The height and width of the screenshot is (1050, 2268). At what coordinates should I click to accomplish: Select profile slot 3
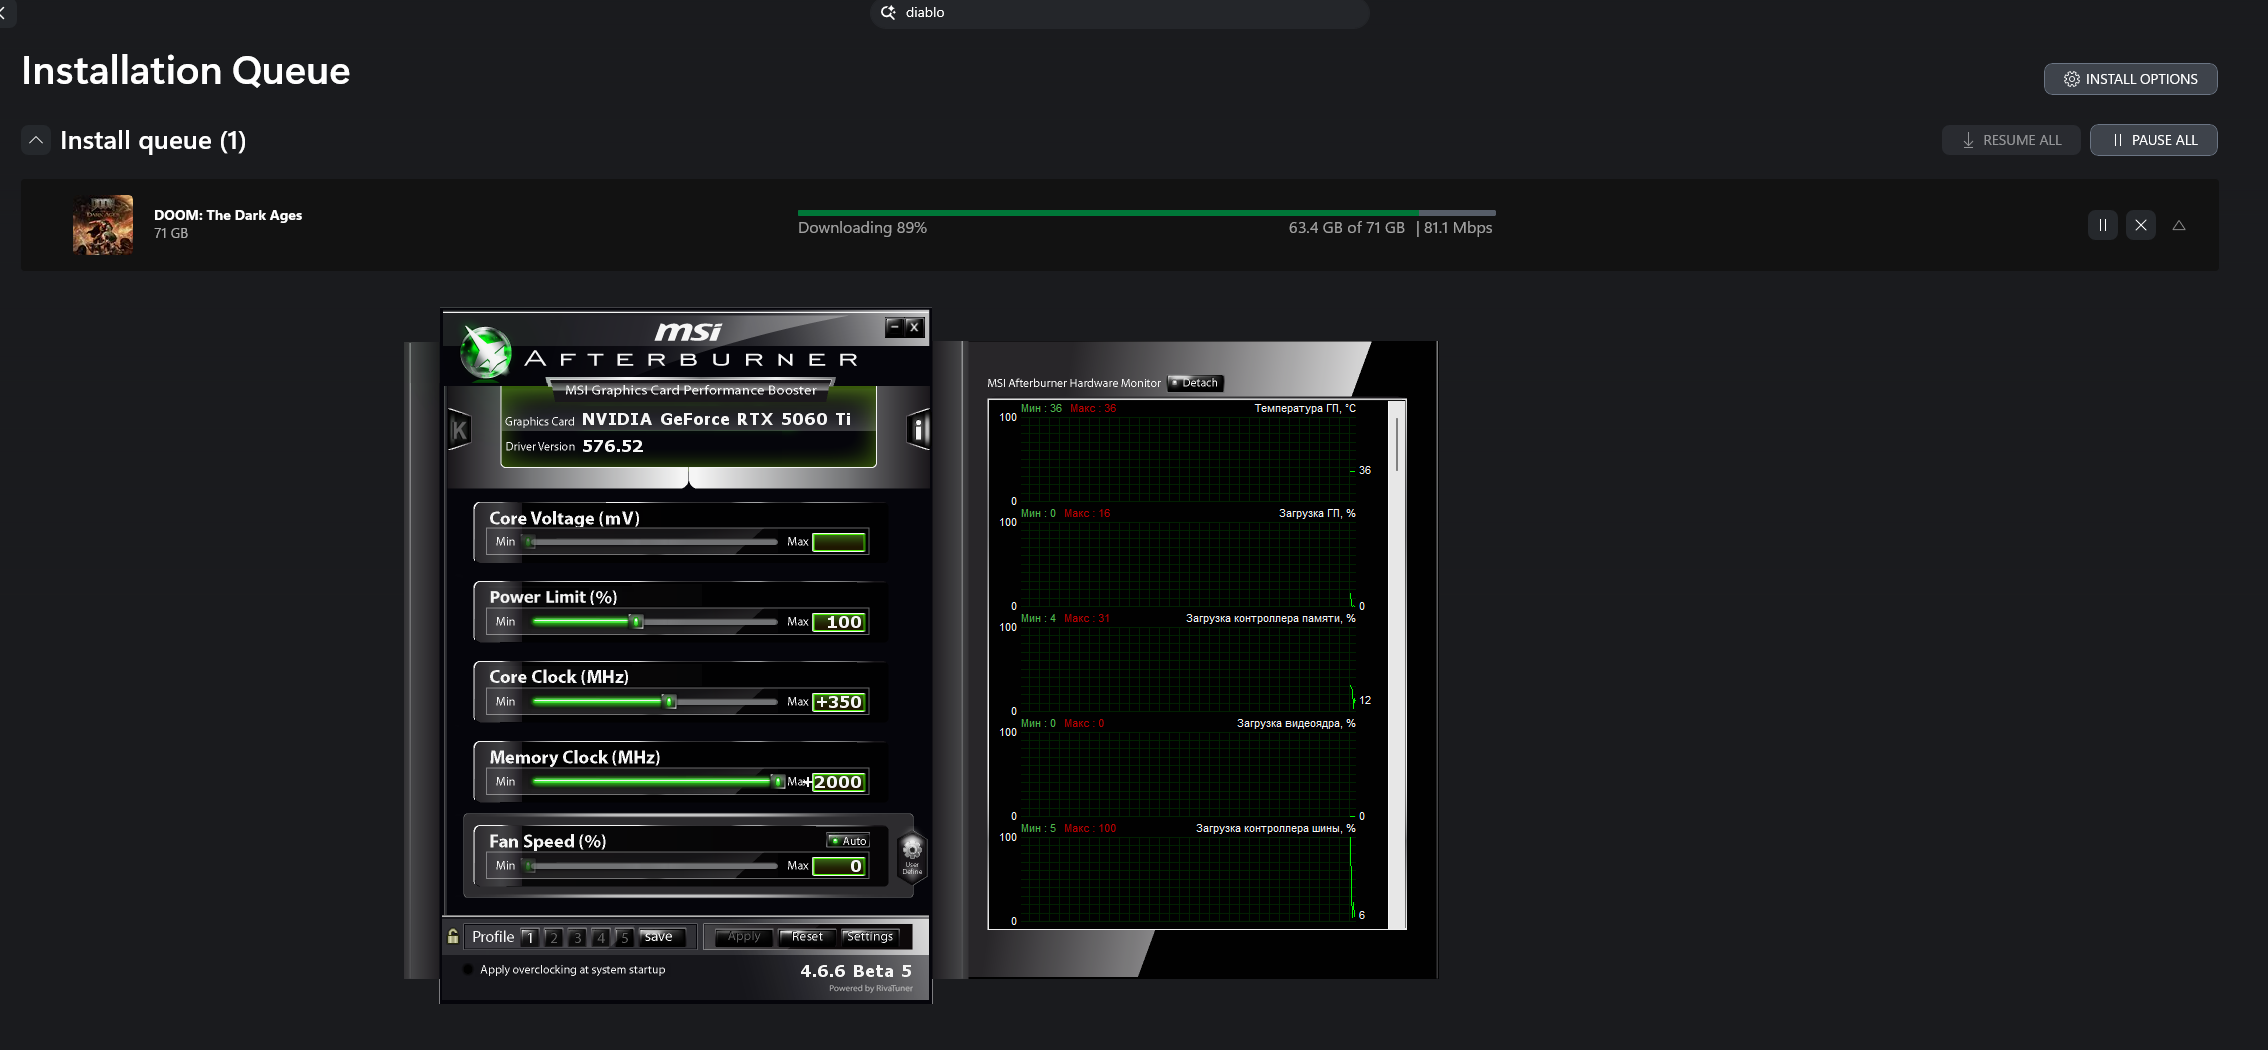tap(577, 937)
